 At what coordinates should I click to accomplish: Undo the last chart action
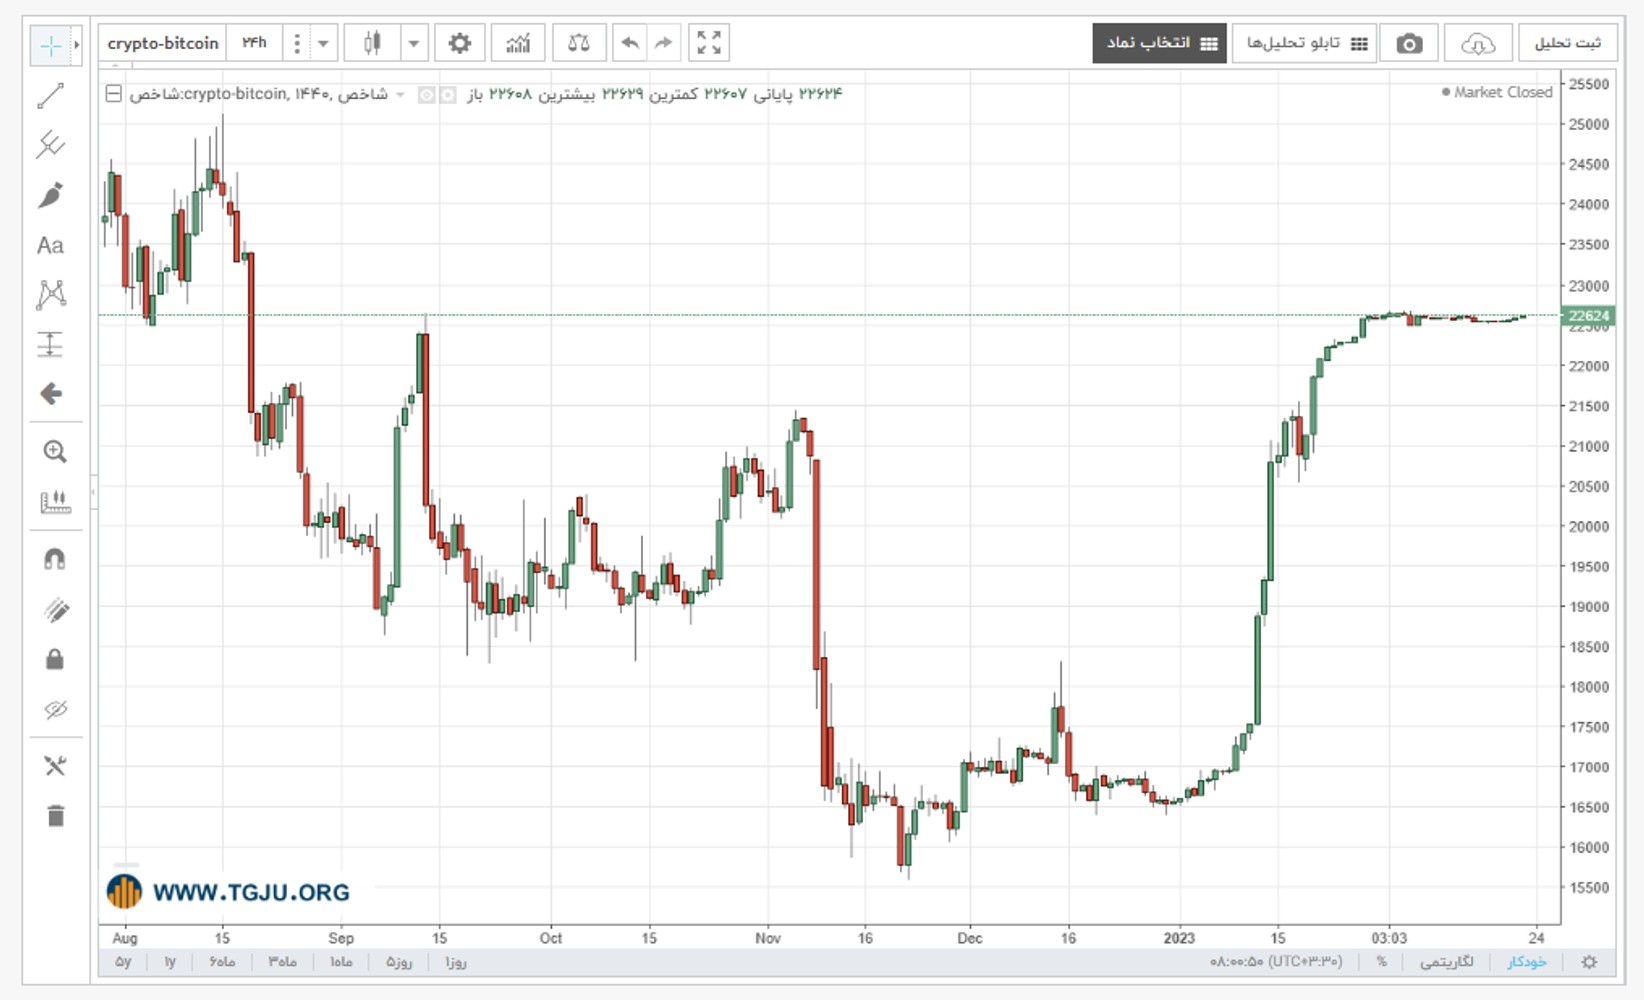tap(629, 43)
